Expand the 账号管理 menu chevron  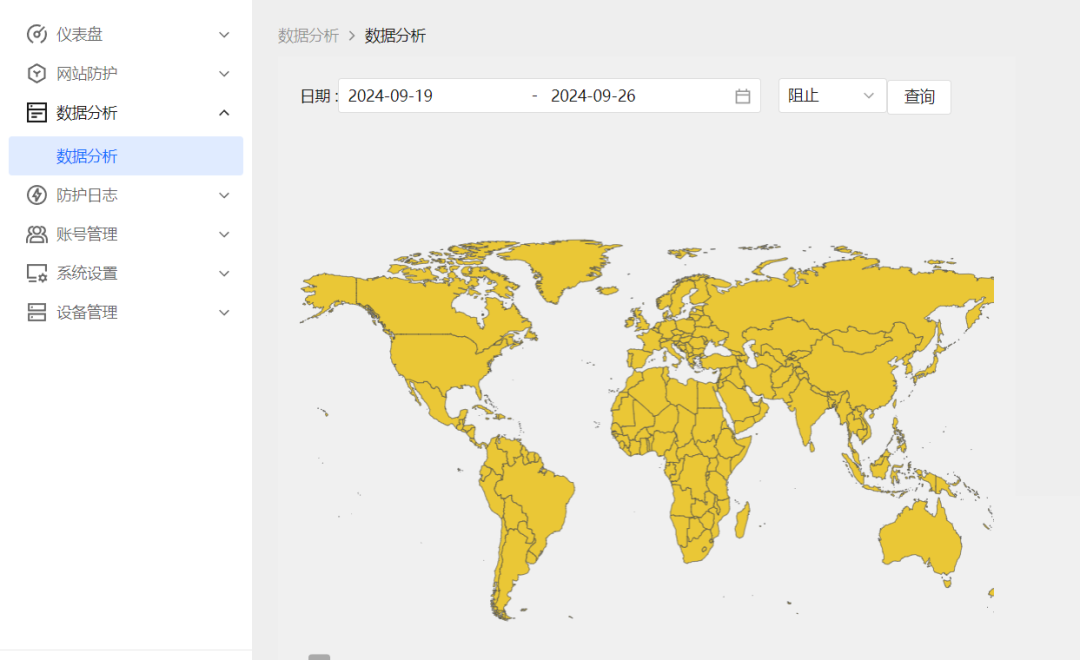point(224,235)
